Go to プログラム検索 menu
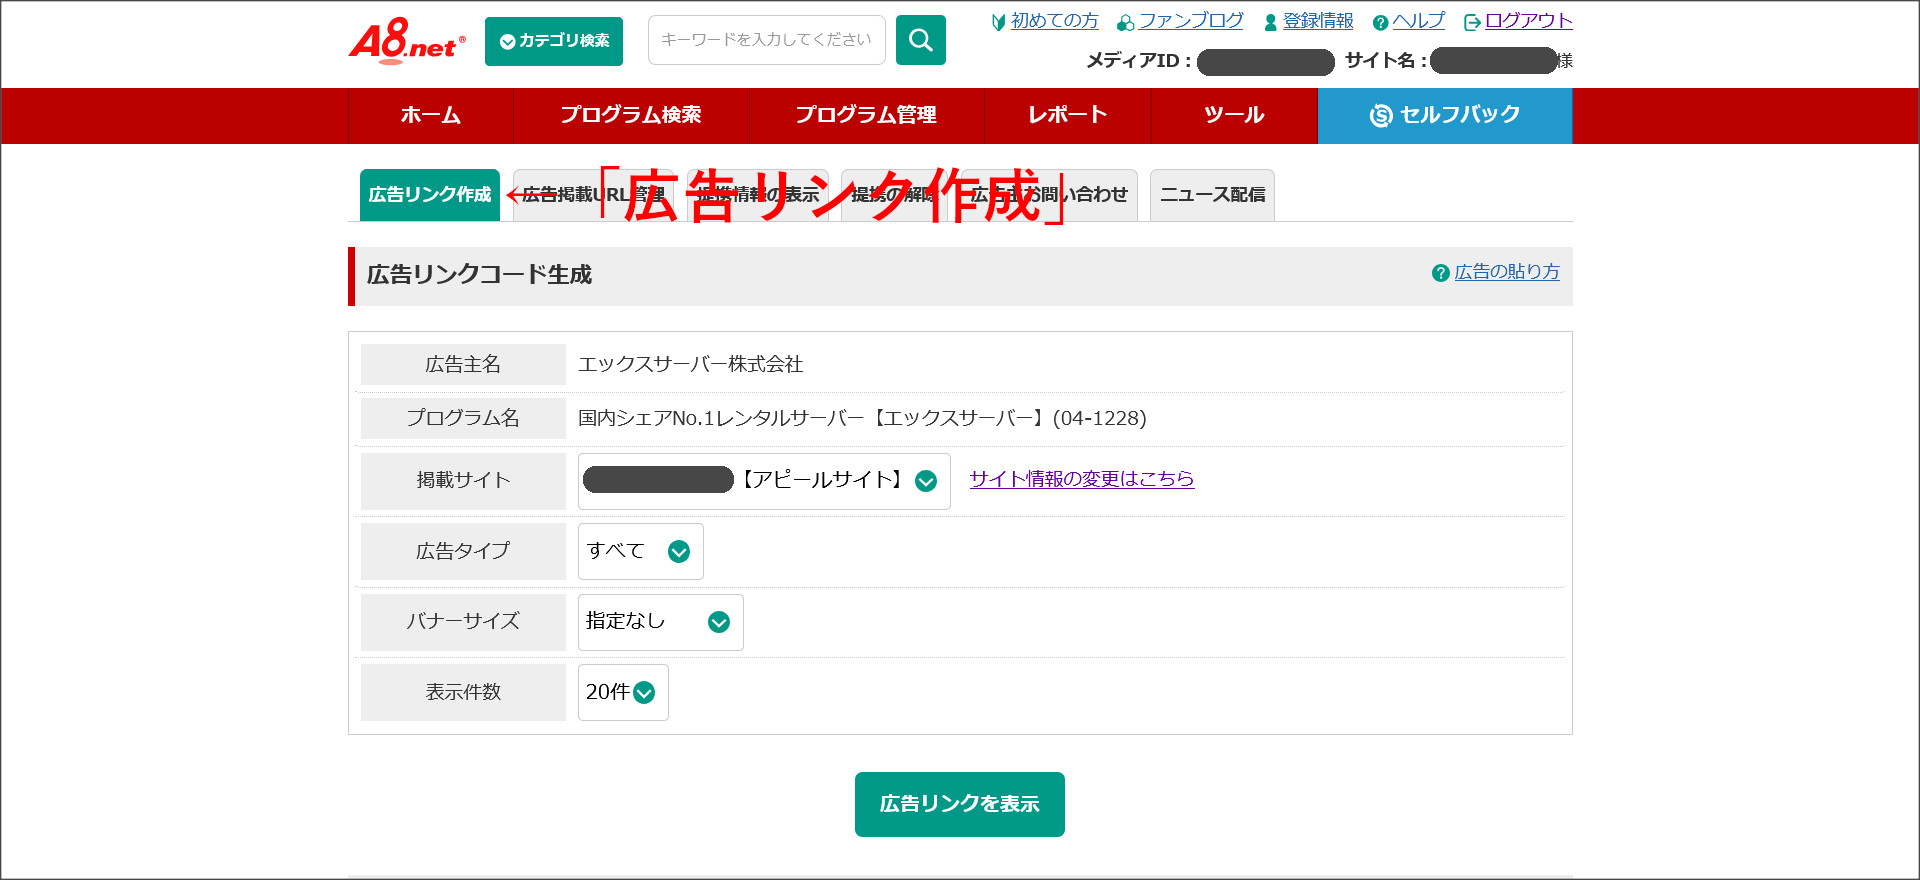This screenshot has height=880, width=1920. pyautogui.click(x=630, y=115)
